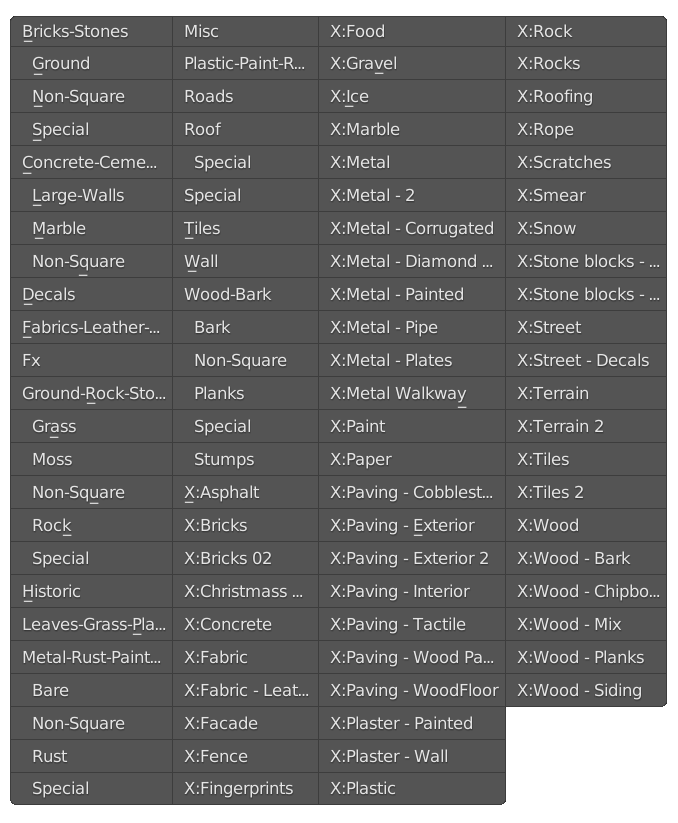Choose X:Plastic at column bottom

412,788
